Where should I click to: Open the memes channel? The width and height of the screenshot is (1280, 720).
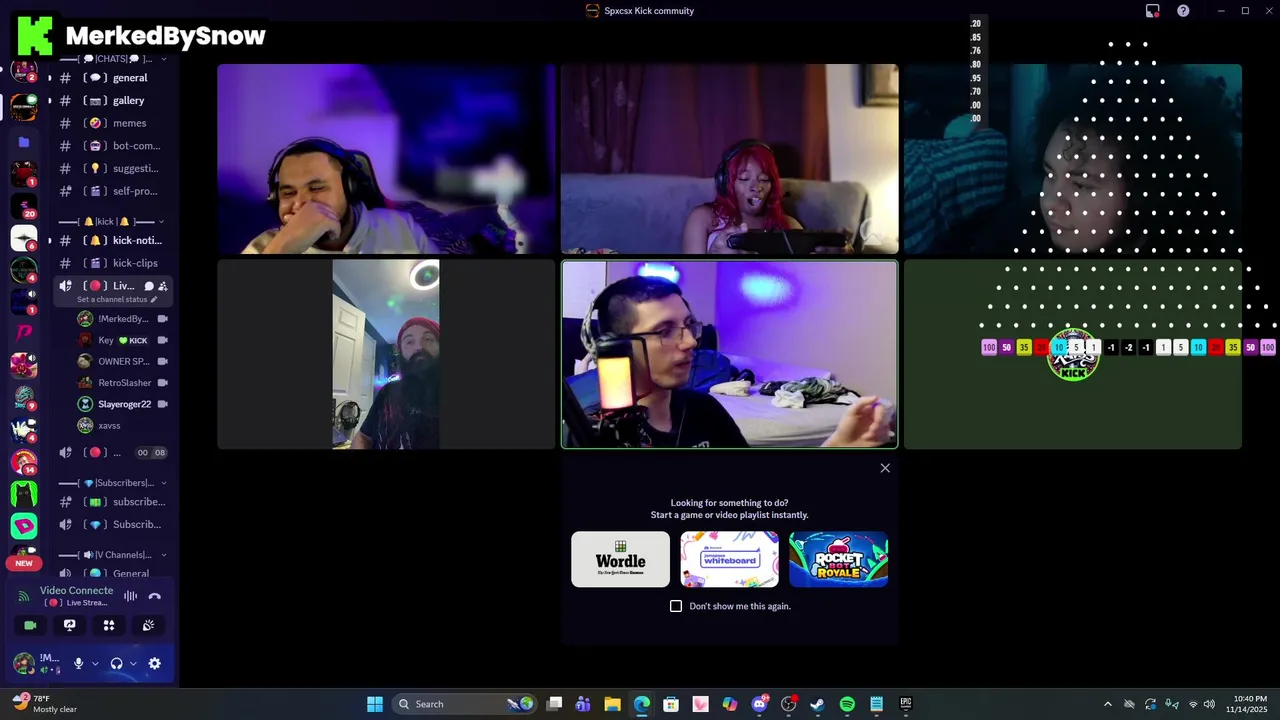pyautogui.click(x=113, y=123)
